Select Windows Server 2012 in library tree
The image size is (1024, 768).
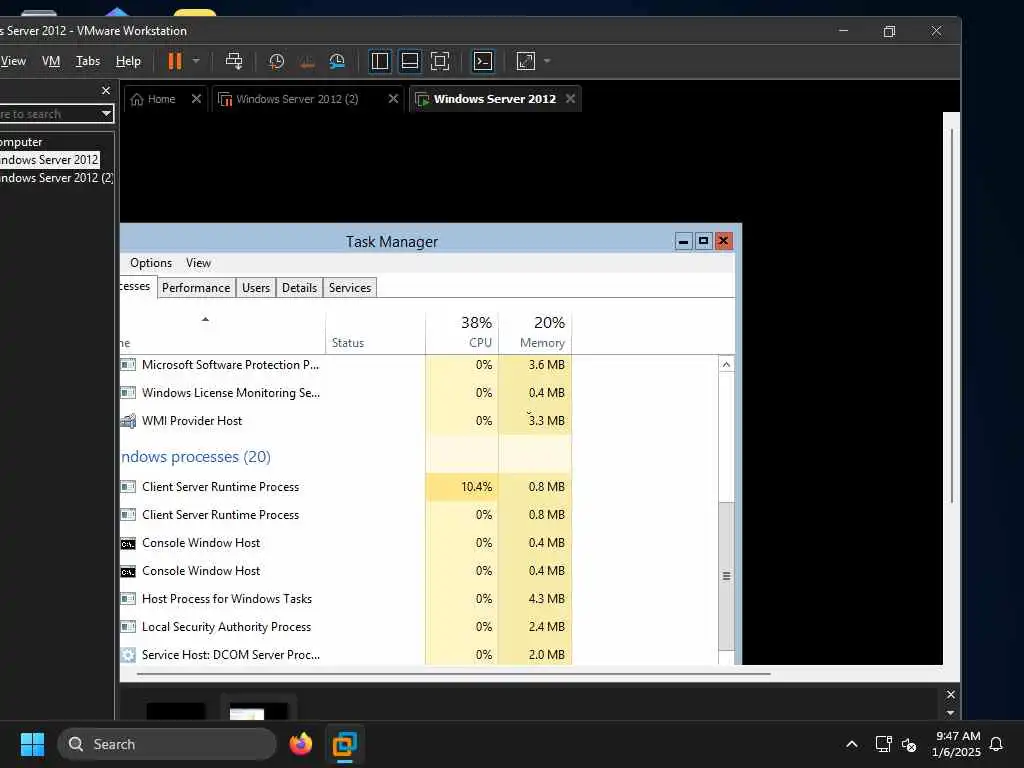(x=50, y=160)
